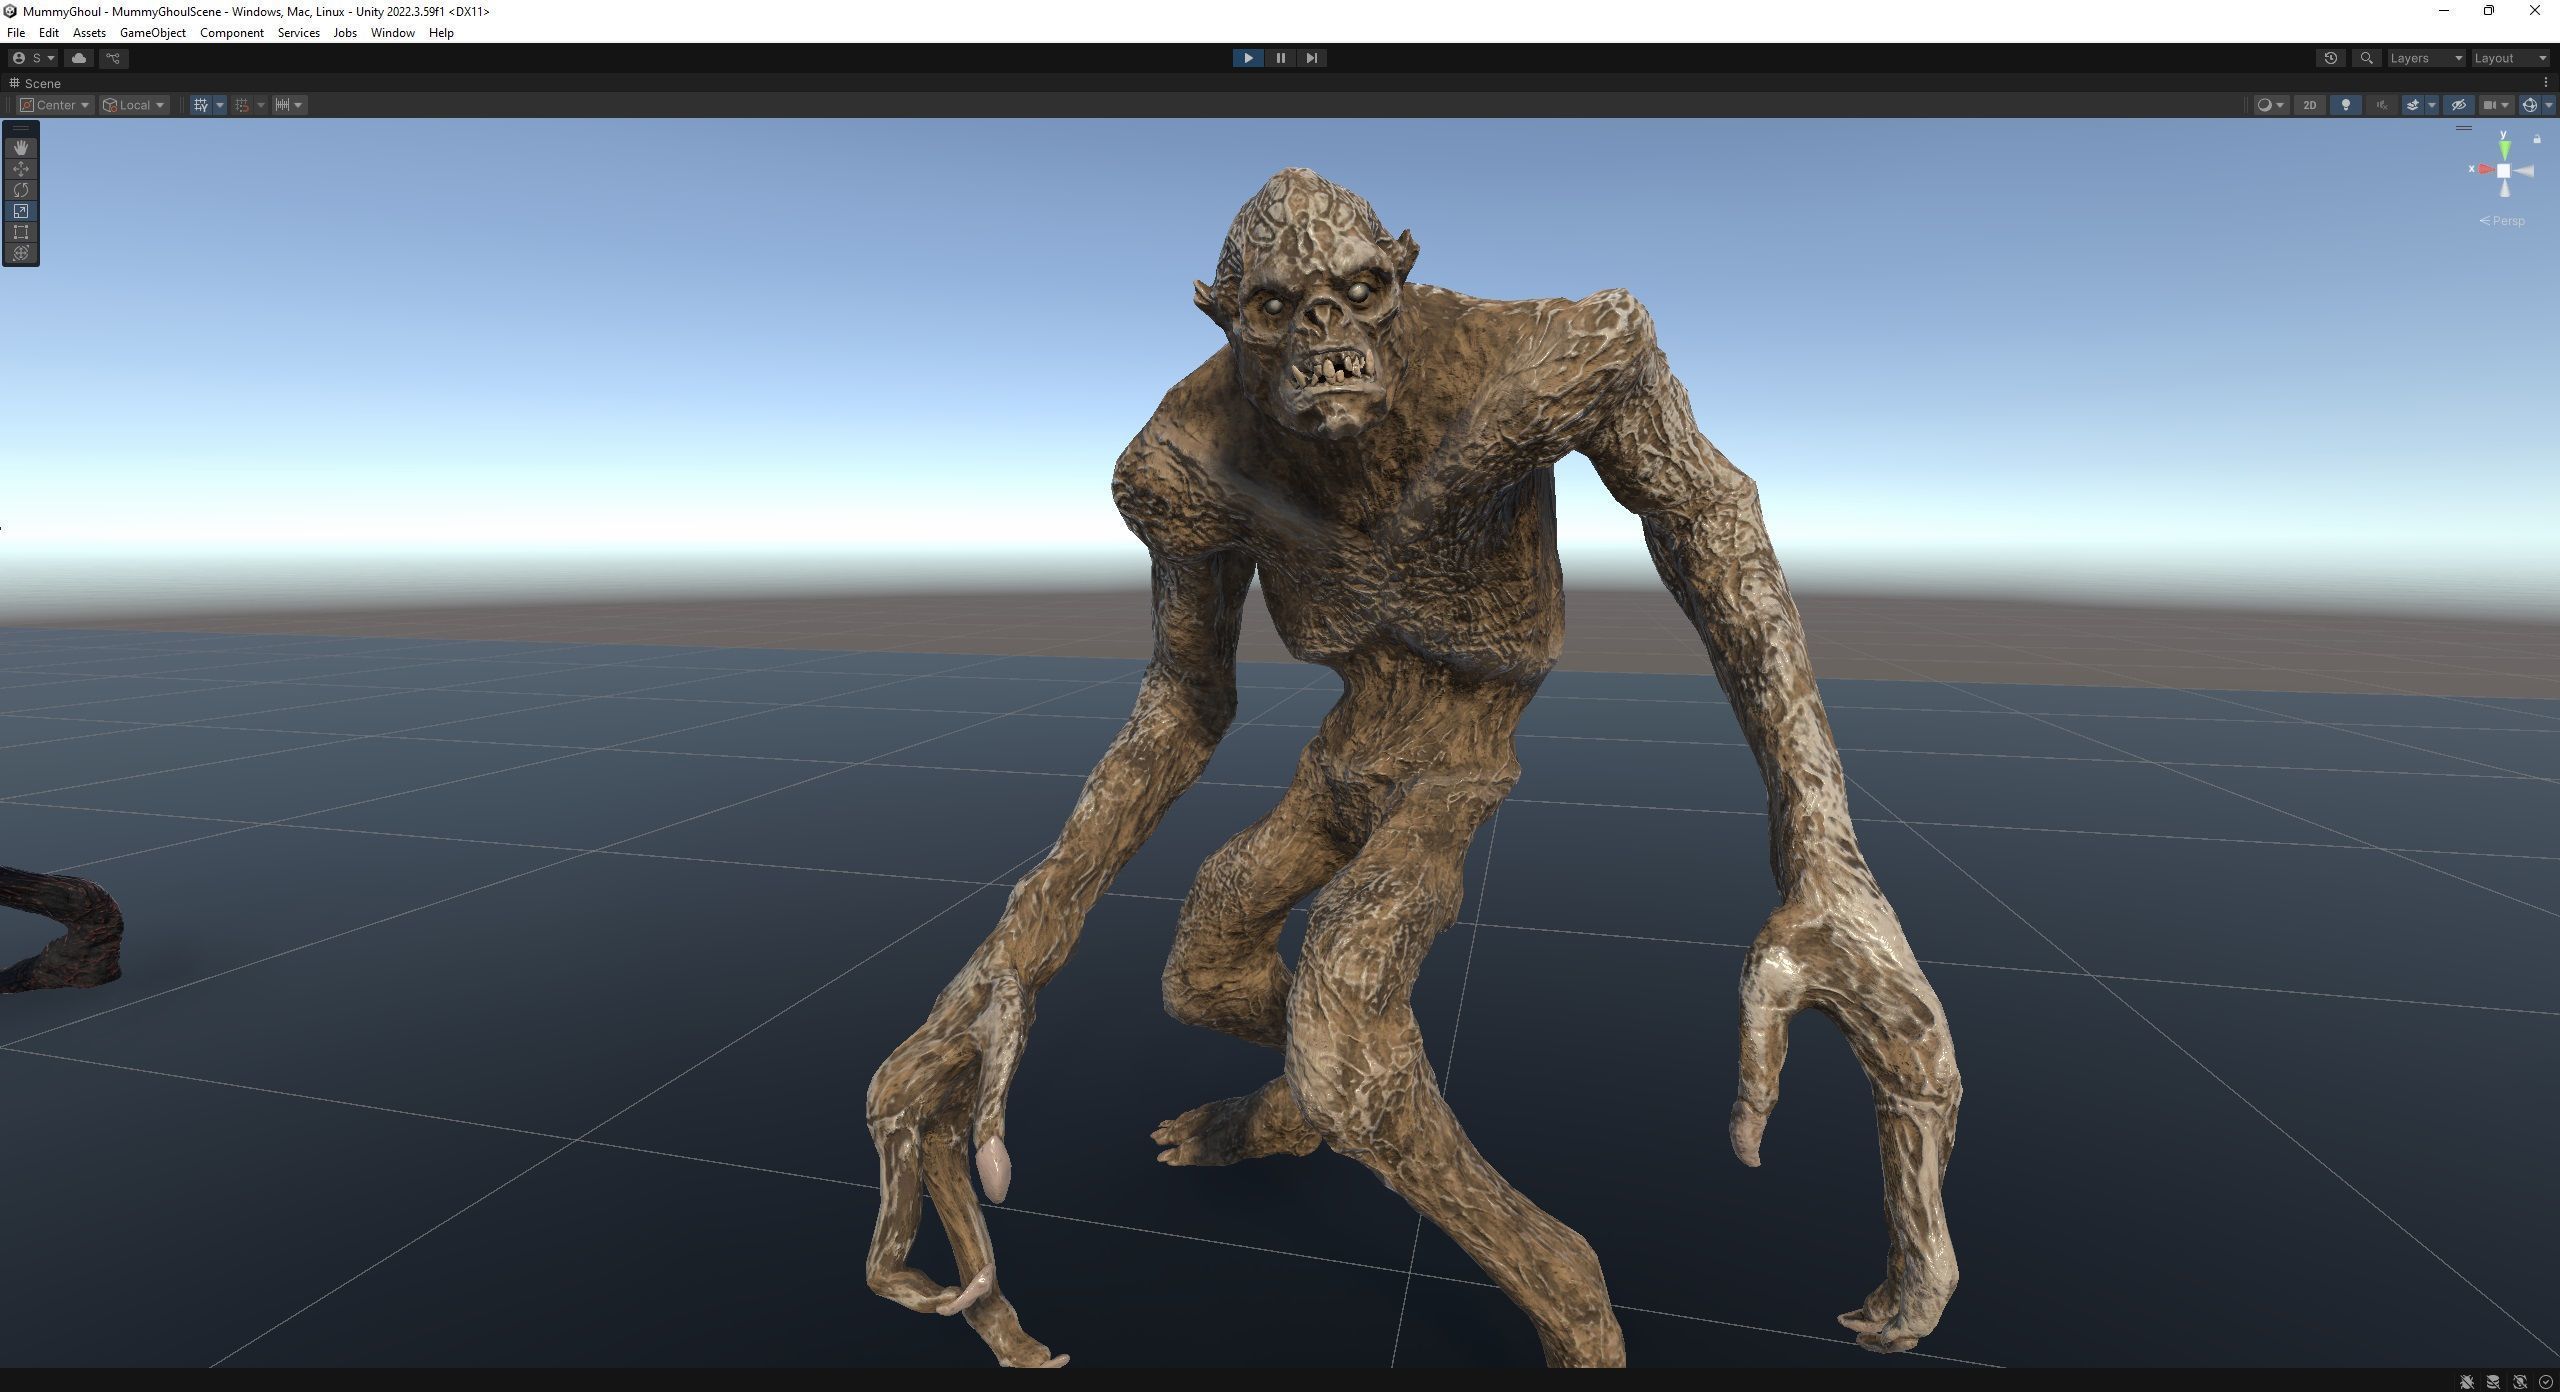Expand the grid visibility options arrow

(220, 105)
